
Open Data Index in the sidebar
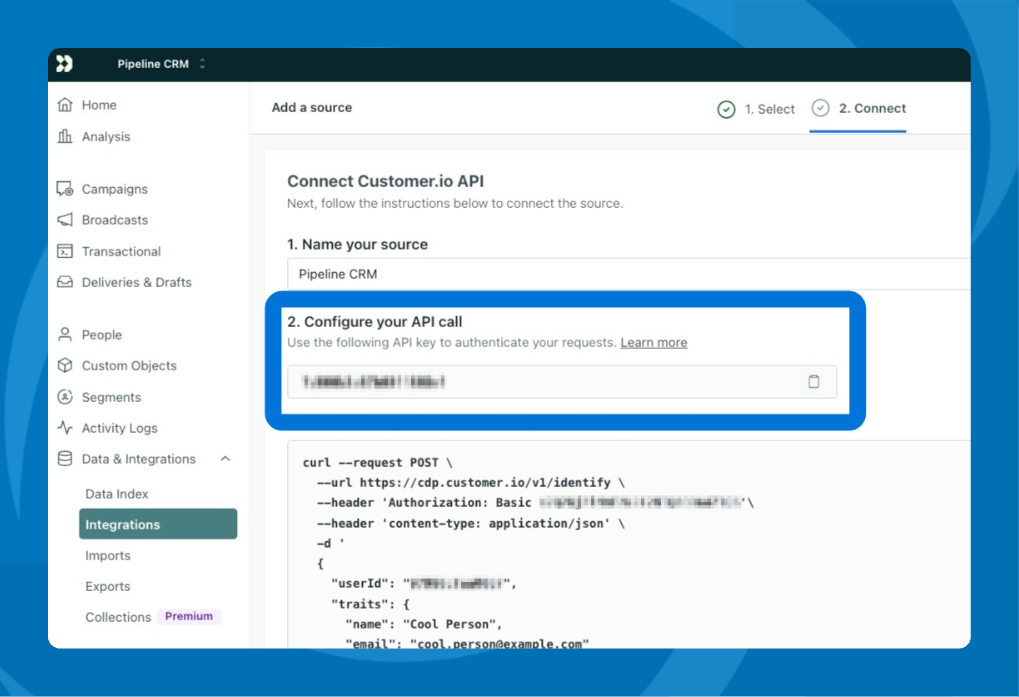pyautogui.click(x=117, y=494)
